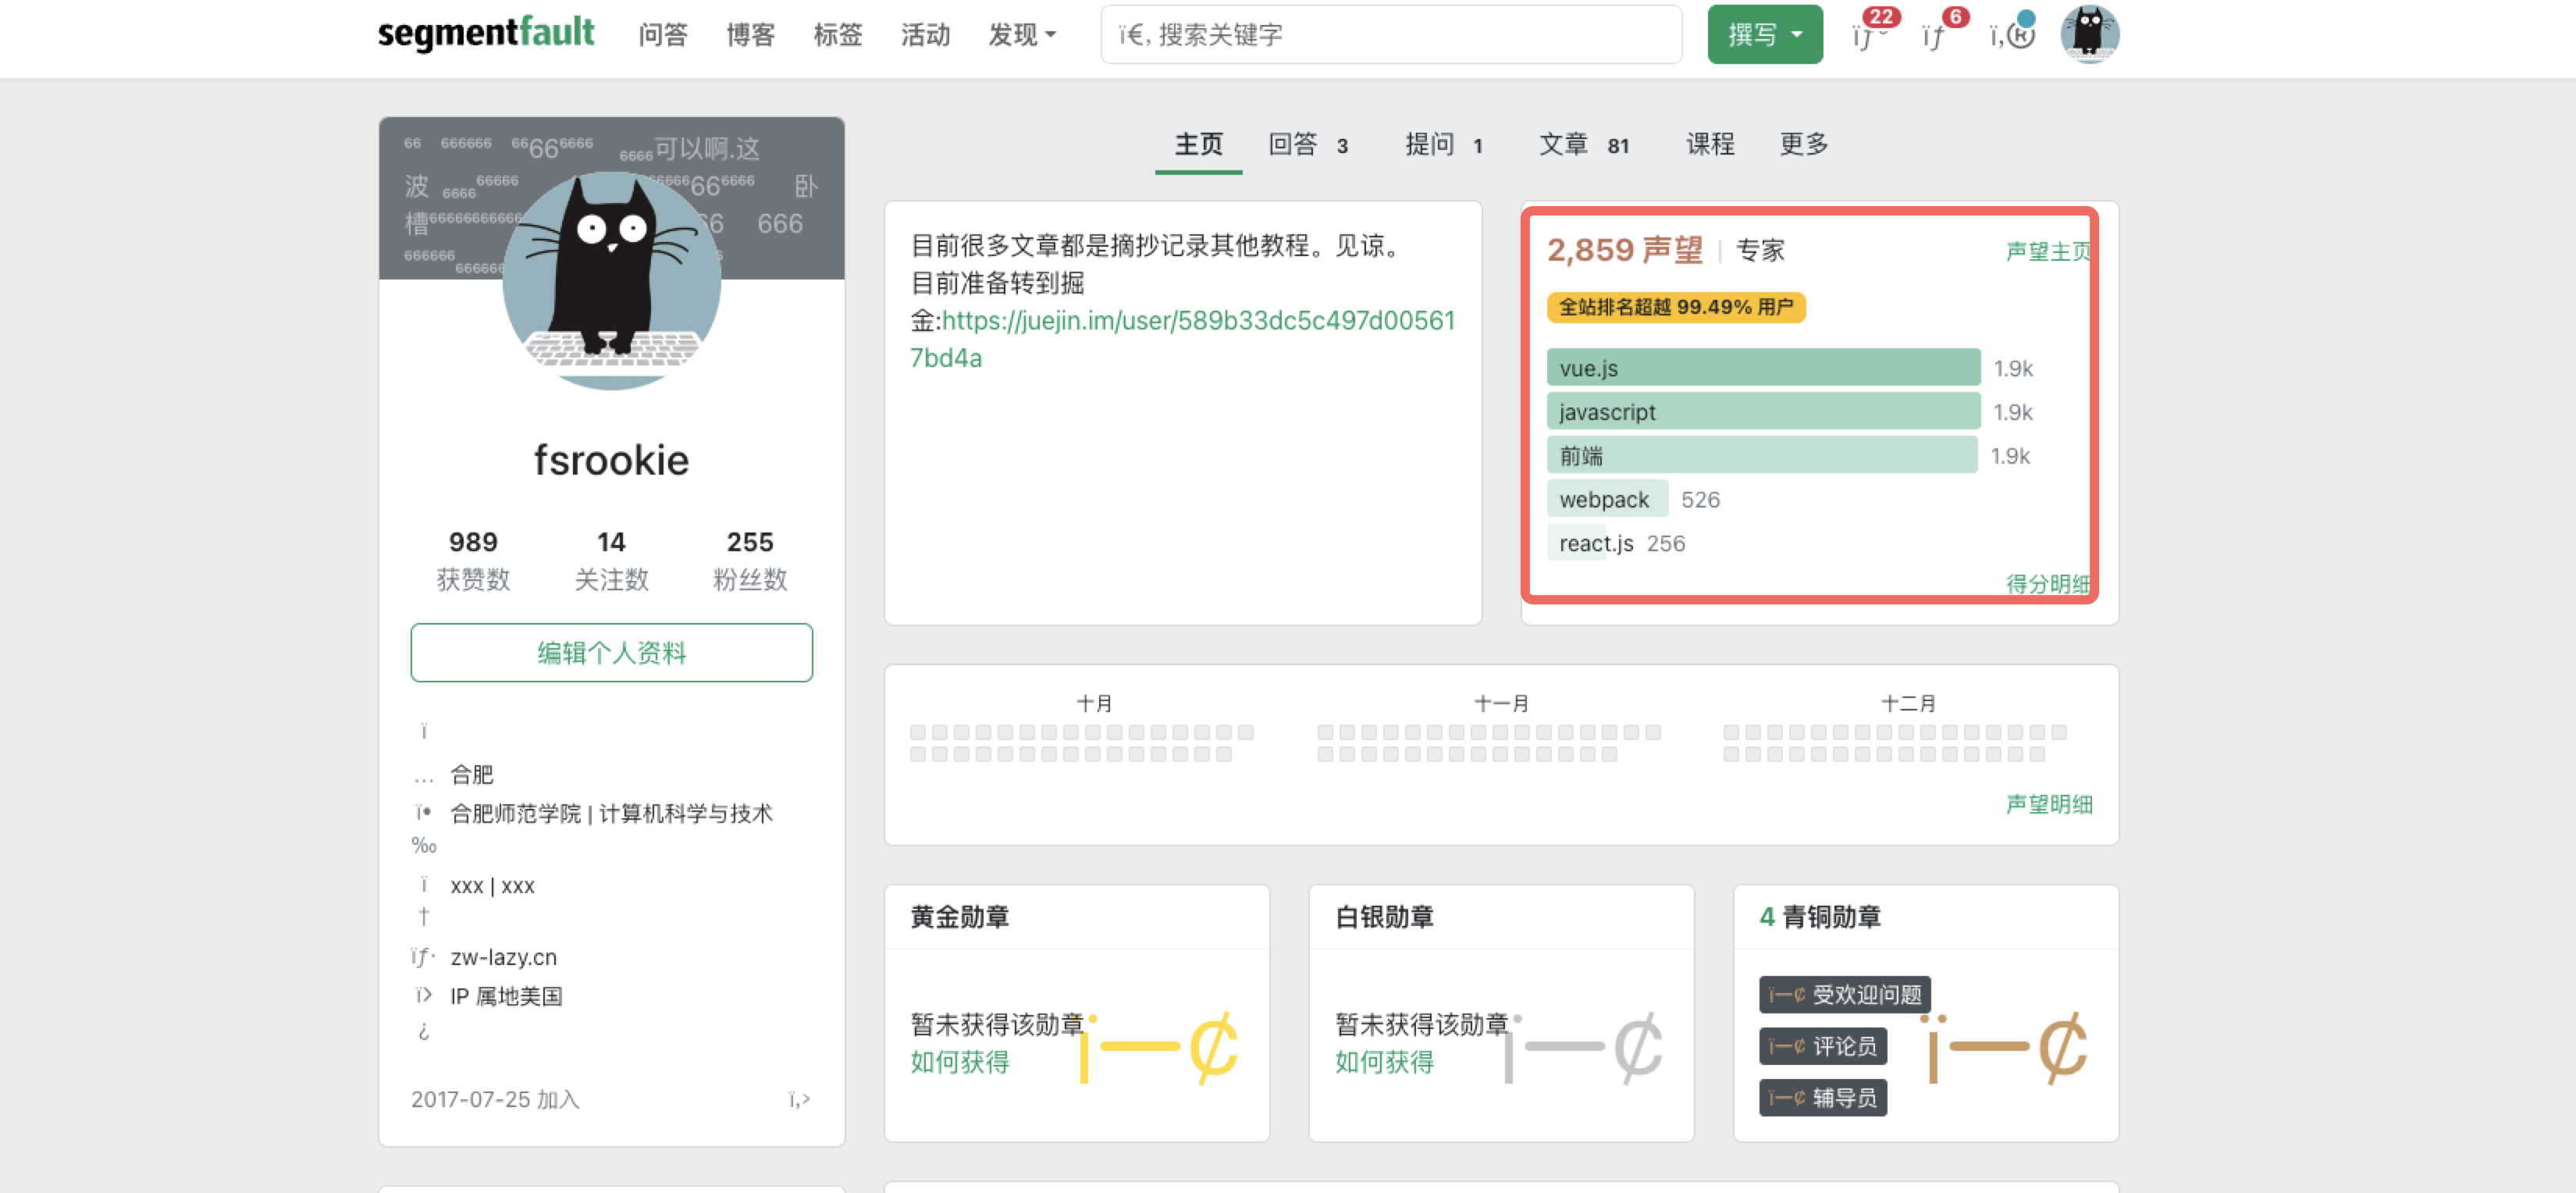This screenshot has height=1193, width=2576.
Task: Click the 编辑个人资料 button
Action: (611, 653)
